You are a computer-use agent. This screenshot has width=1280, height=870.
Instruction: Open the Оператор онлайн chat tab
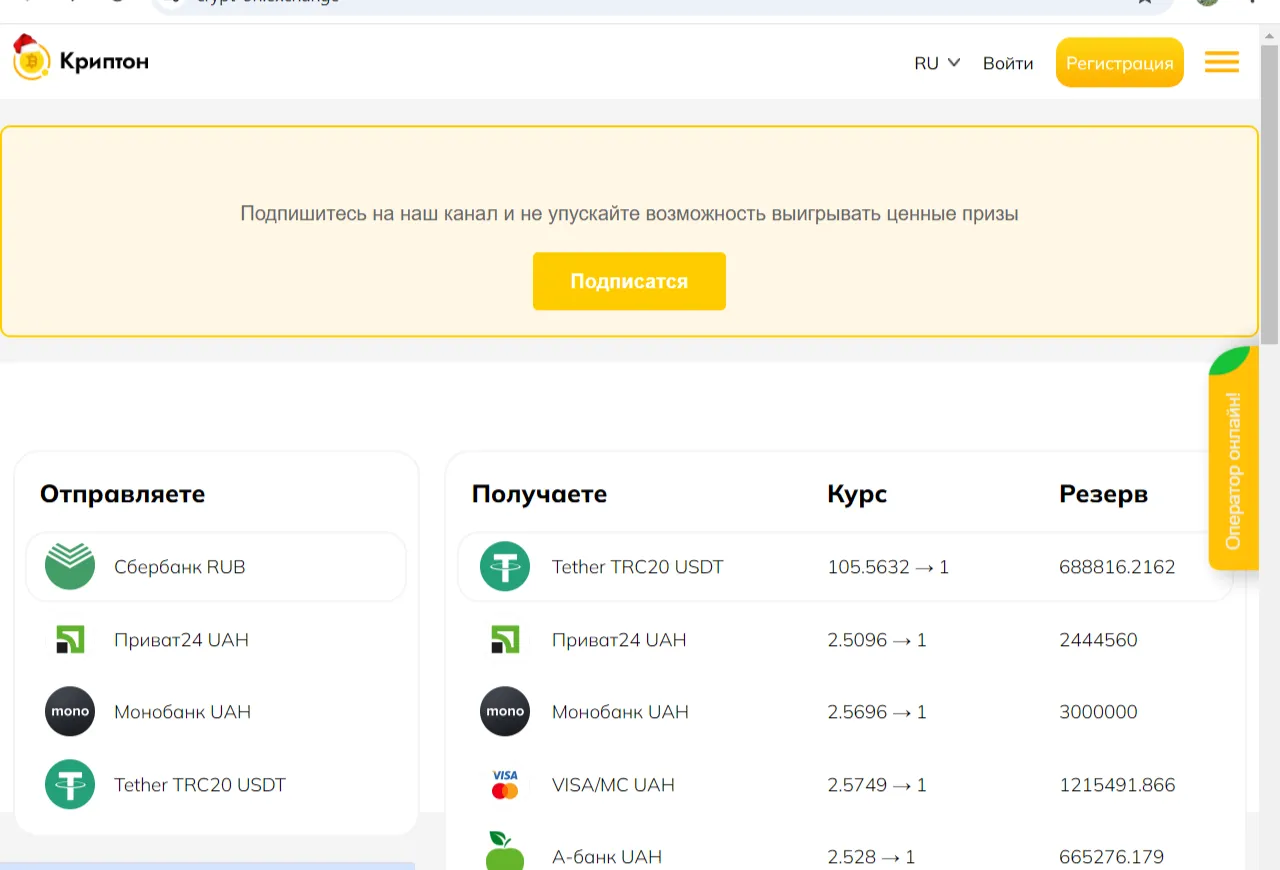[1233, 459]
